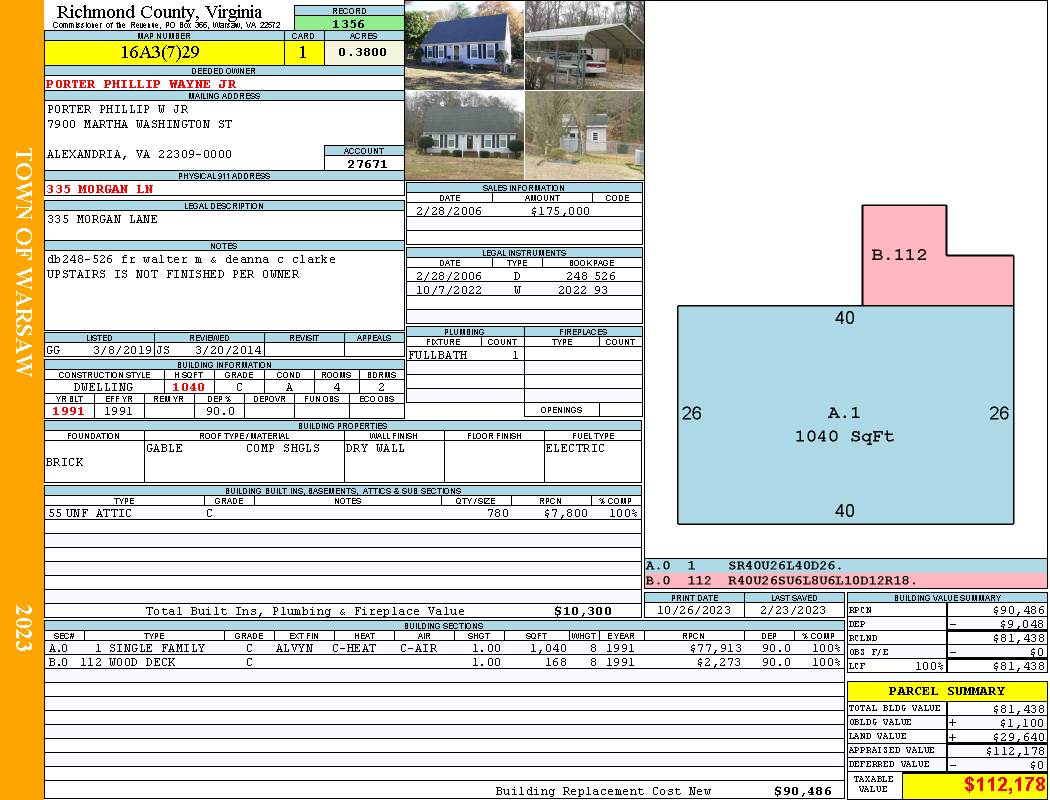Click wall finish DRY WALL
The image size is (1050, 800).
375,448
